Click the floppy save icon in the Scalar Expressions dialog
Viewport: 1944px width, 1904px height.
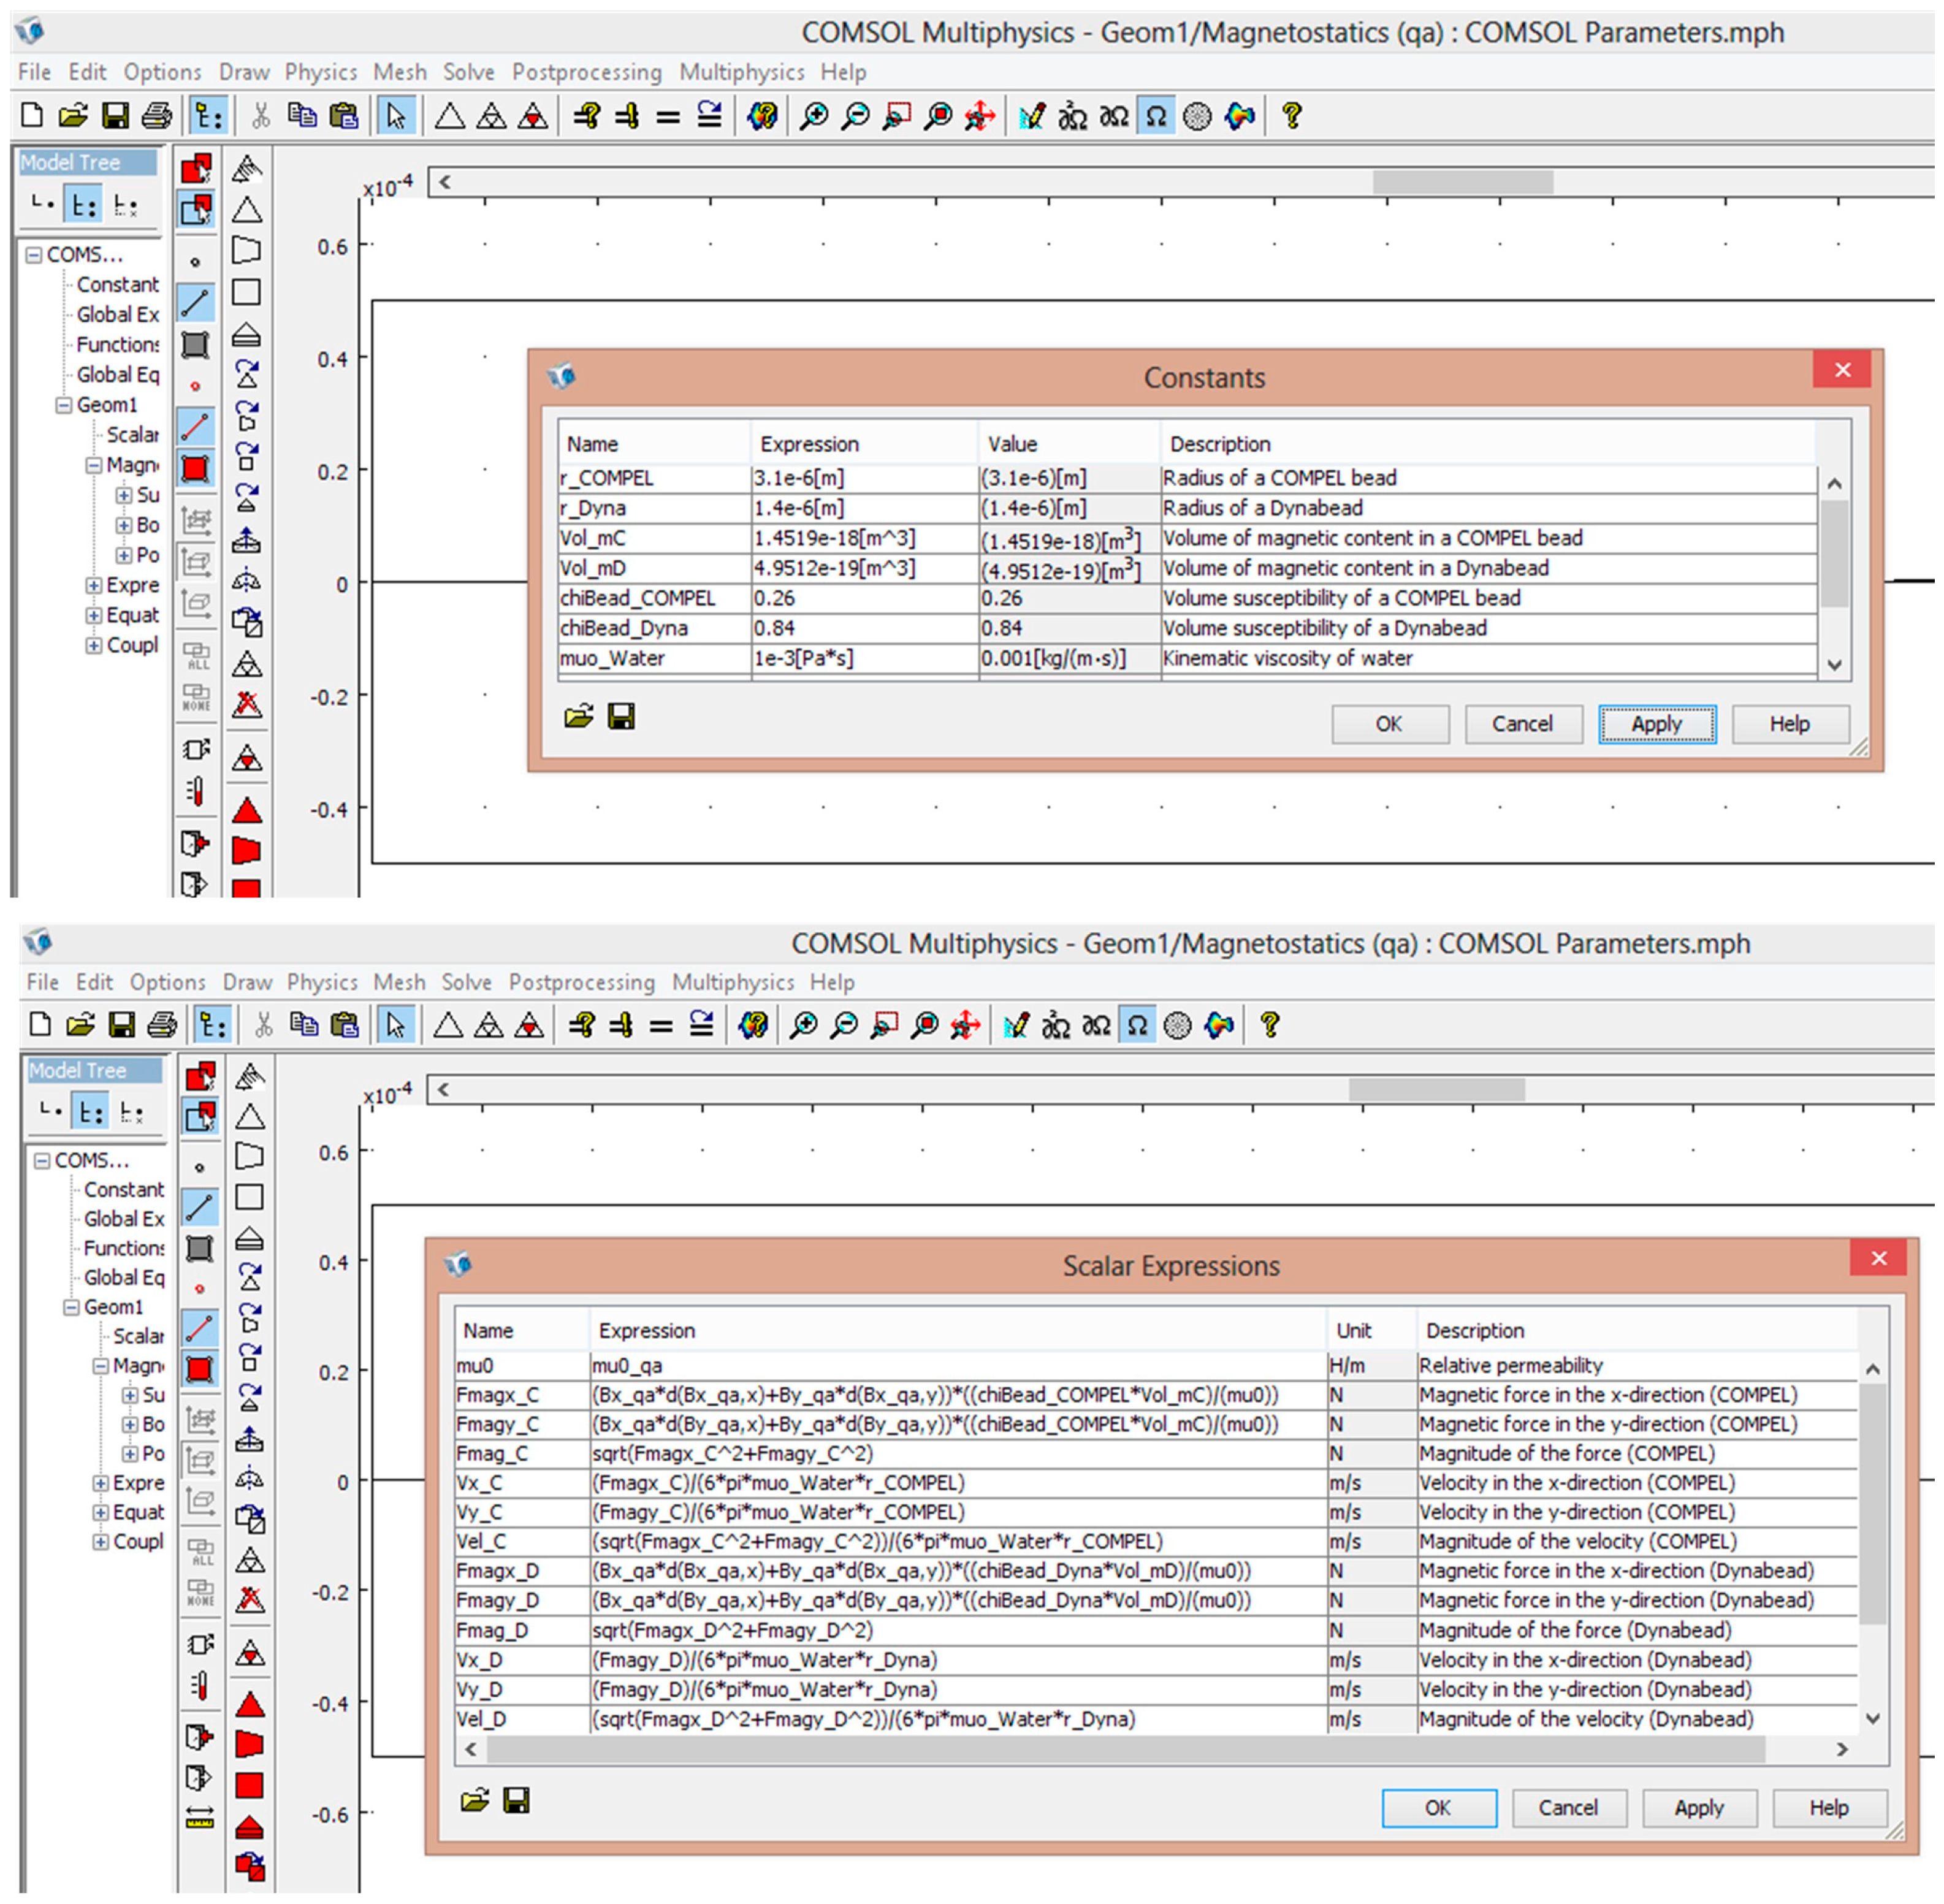(516, 1801)
